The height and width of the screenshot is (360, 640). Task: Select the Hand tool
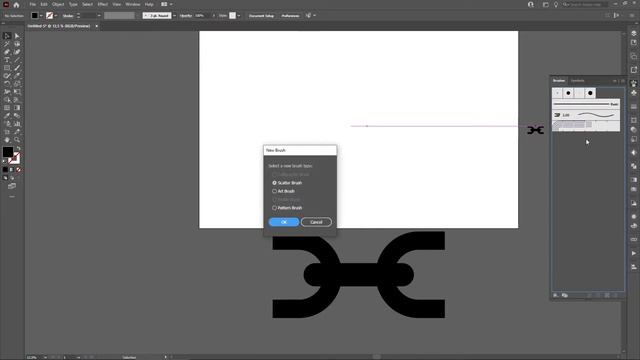pyautogui.click(x=7, y=140)
